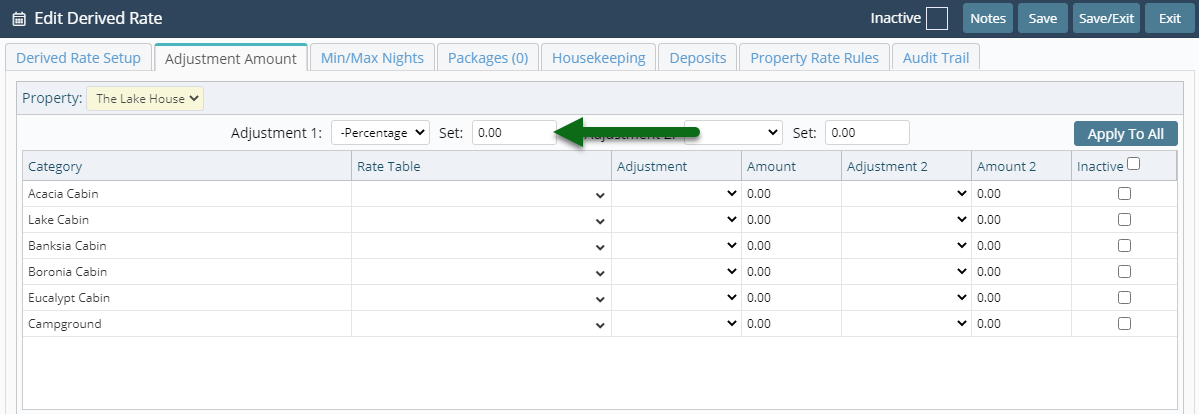Select the Banksia Cabin category cell
This screenshot has width=1199, height=414.
point(187,246)
